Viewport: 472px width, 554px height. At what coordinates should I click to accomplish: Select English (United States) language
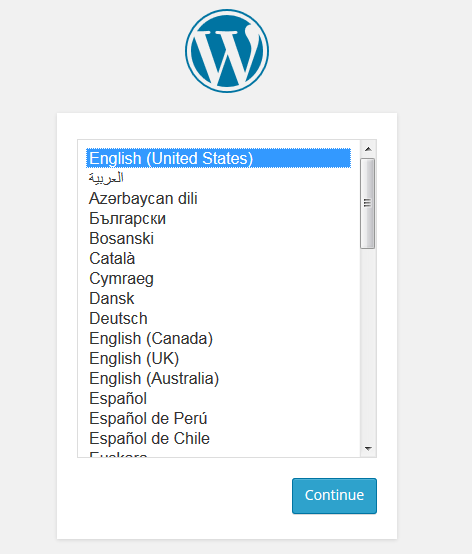[218, 158]
